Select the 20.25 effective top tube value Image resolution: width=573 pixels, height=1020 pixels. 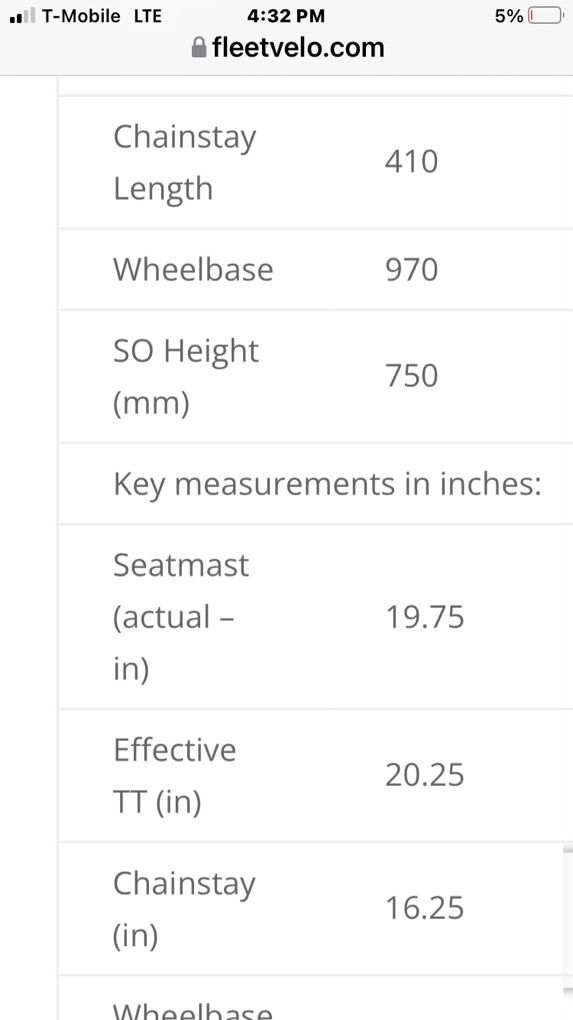click(x=425, y=775)
